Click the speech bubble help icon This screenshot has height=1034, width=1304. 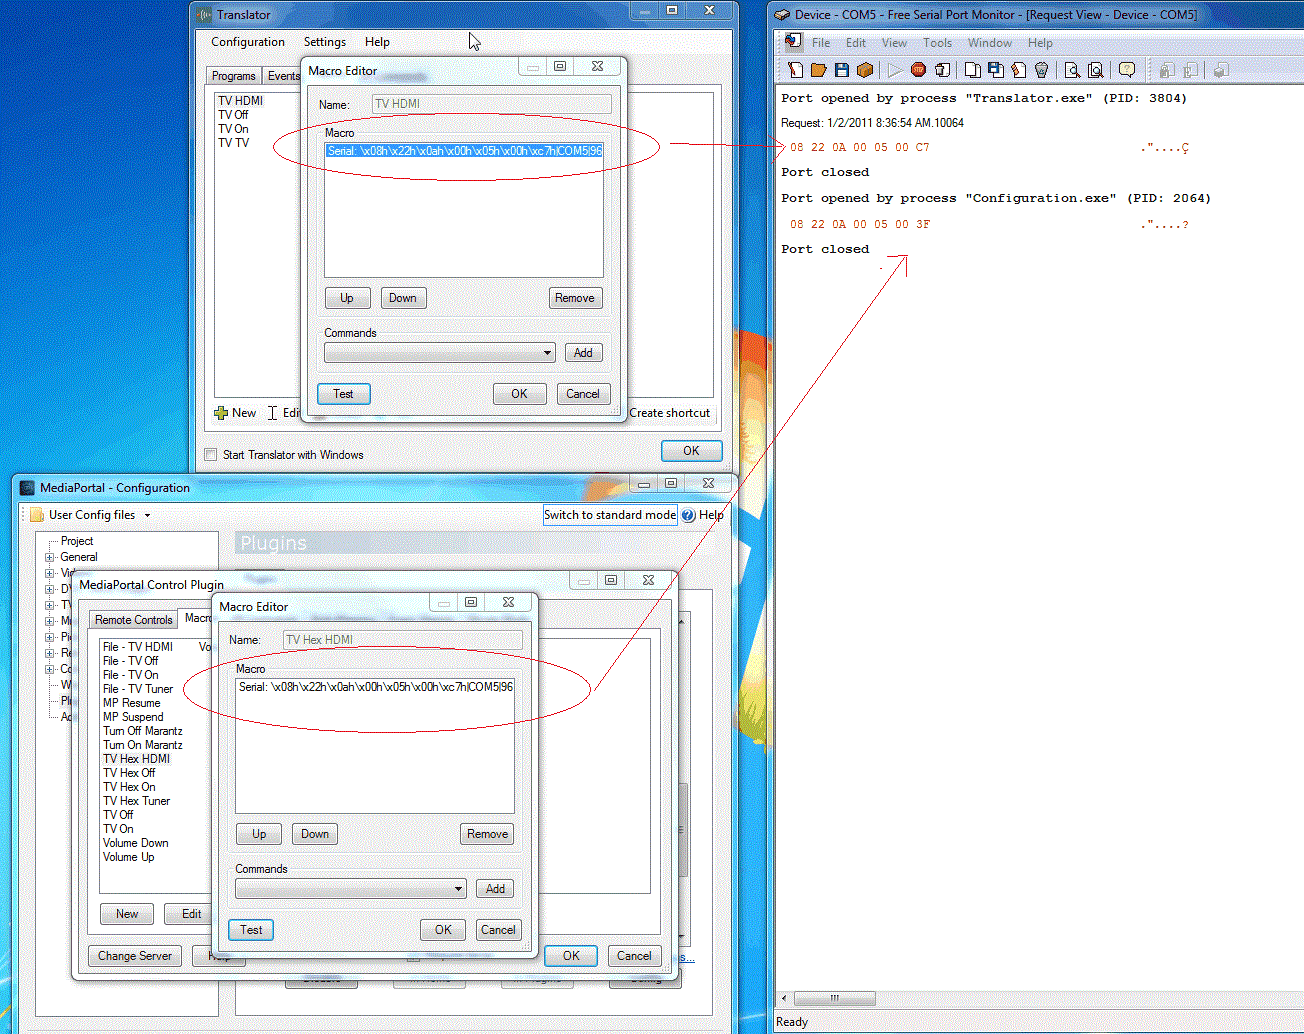[x=1127, y=70]
